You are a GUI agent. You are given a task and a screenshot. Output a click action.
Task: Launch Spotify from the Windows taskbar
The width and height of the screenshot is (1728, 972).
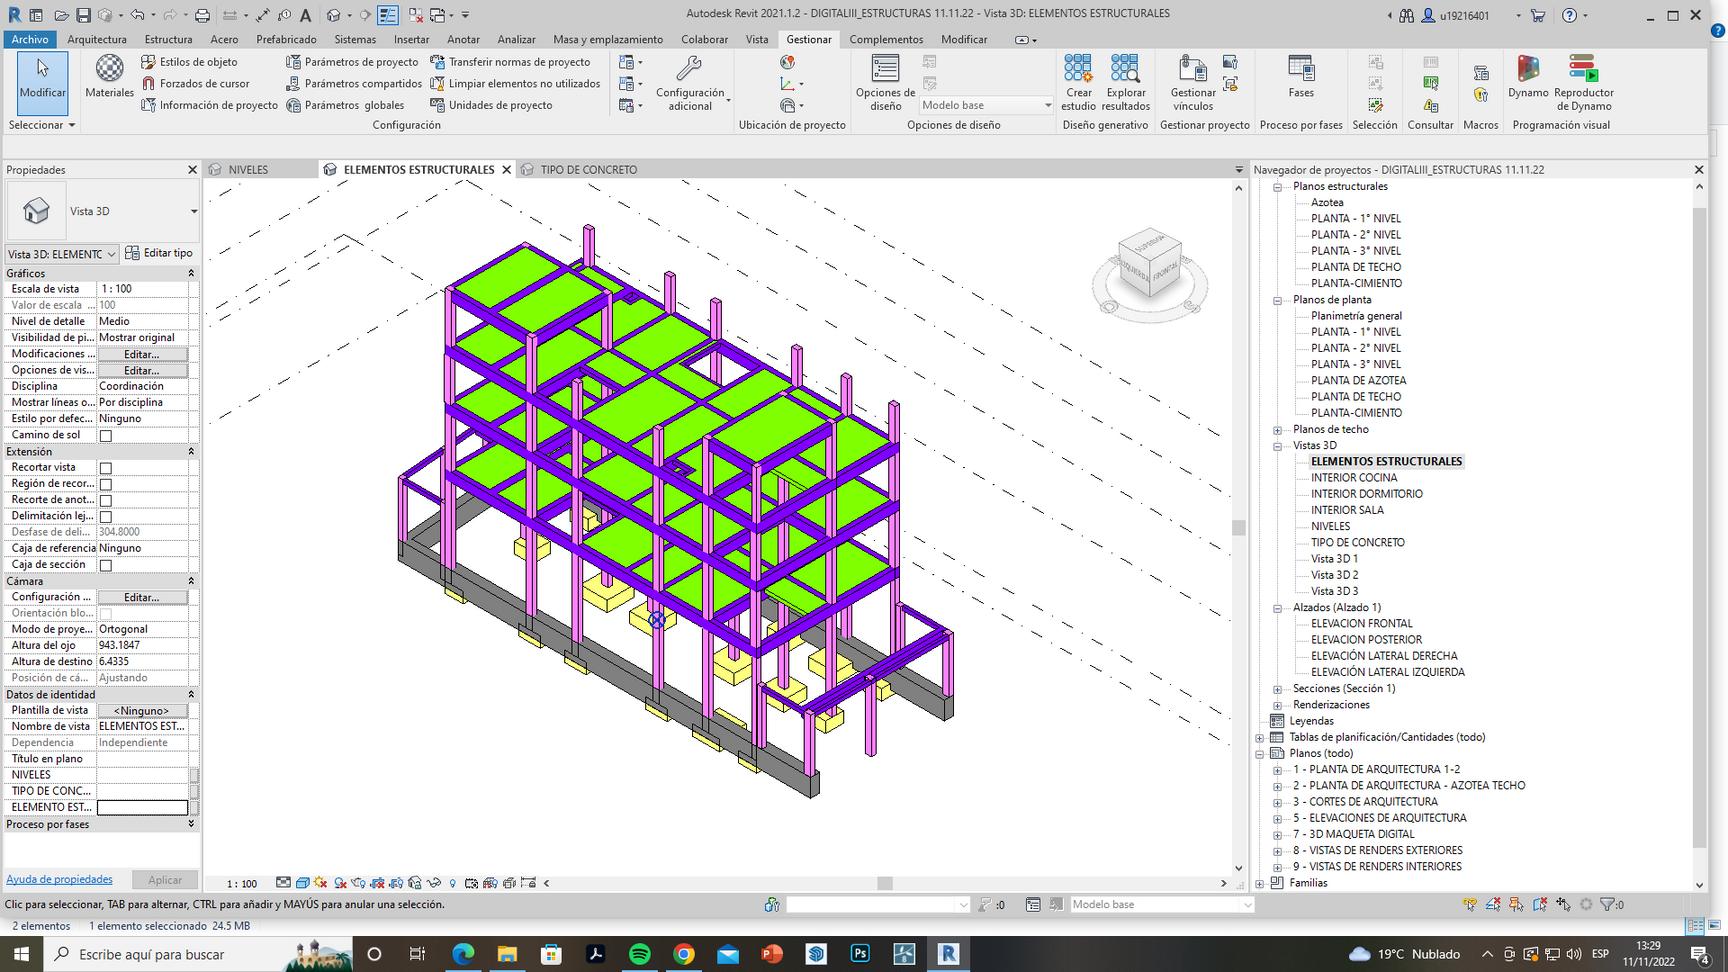point(640,954)
